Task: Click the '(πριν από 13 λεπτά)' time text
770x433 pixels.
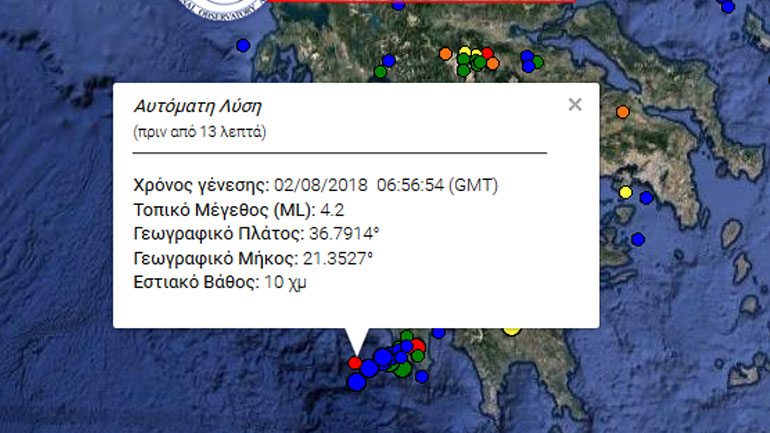Action: pos(199,132)
